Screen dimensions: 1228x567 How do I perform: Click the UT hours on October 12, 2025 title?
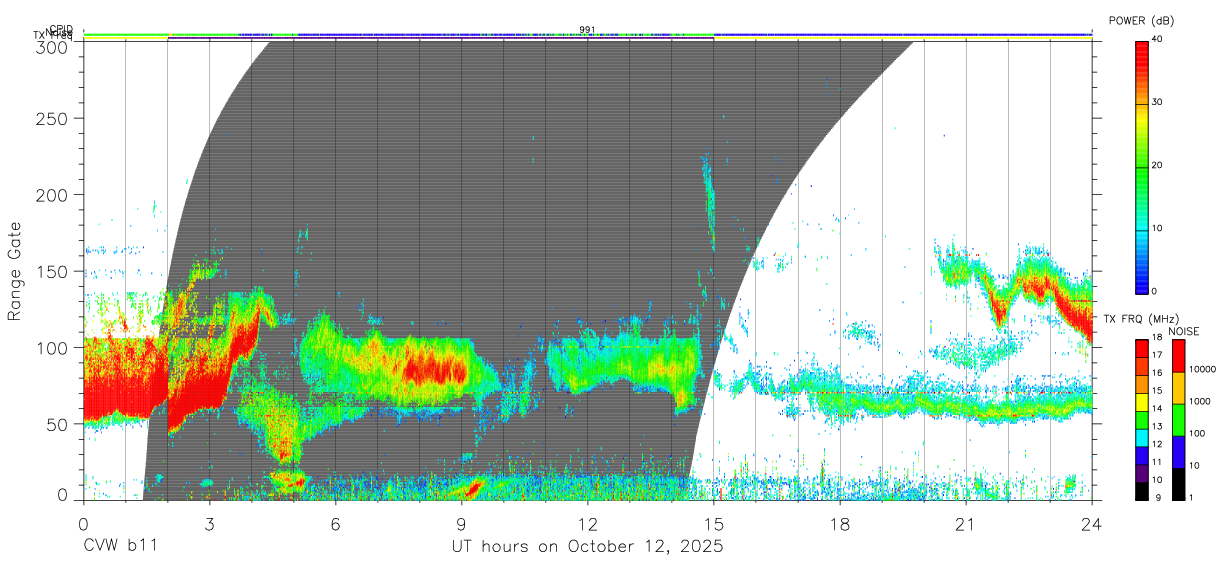coord(587,547)
